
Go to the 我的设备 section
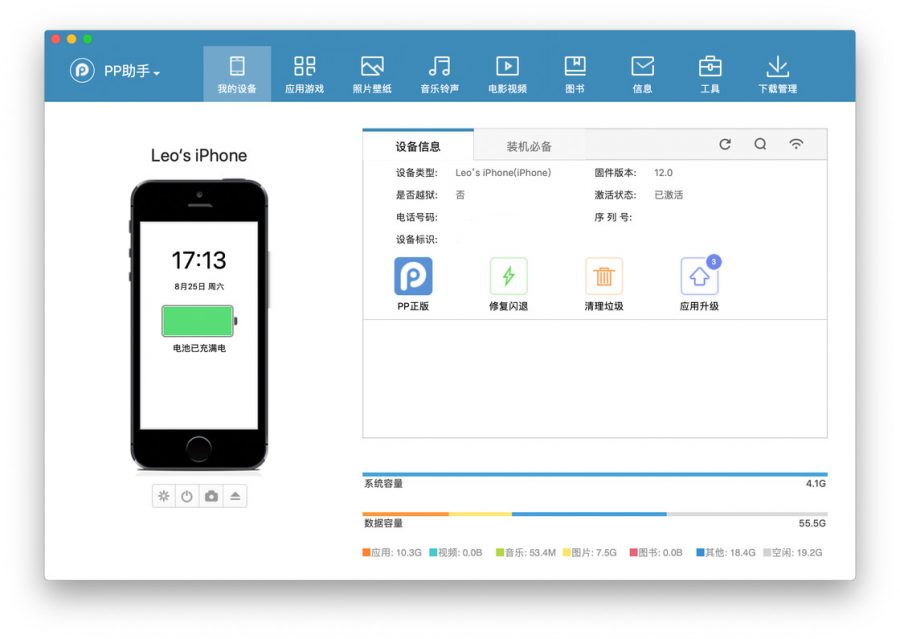[237, 74]
